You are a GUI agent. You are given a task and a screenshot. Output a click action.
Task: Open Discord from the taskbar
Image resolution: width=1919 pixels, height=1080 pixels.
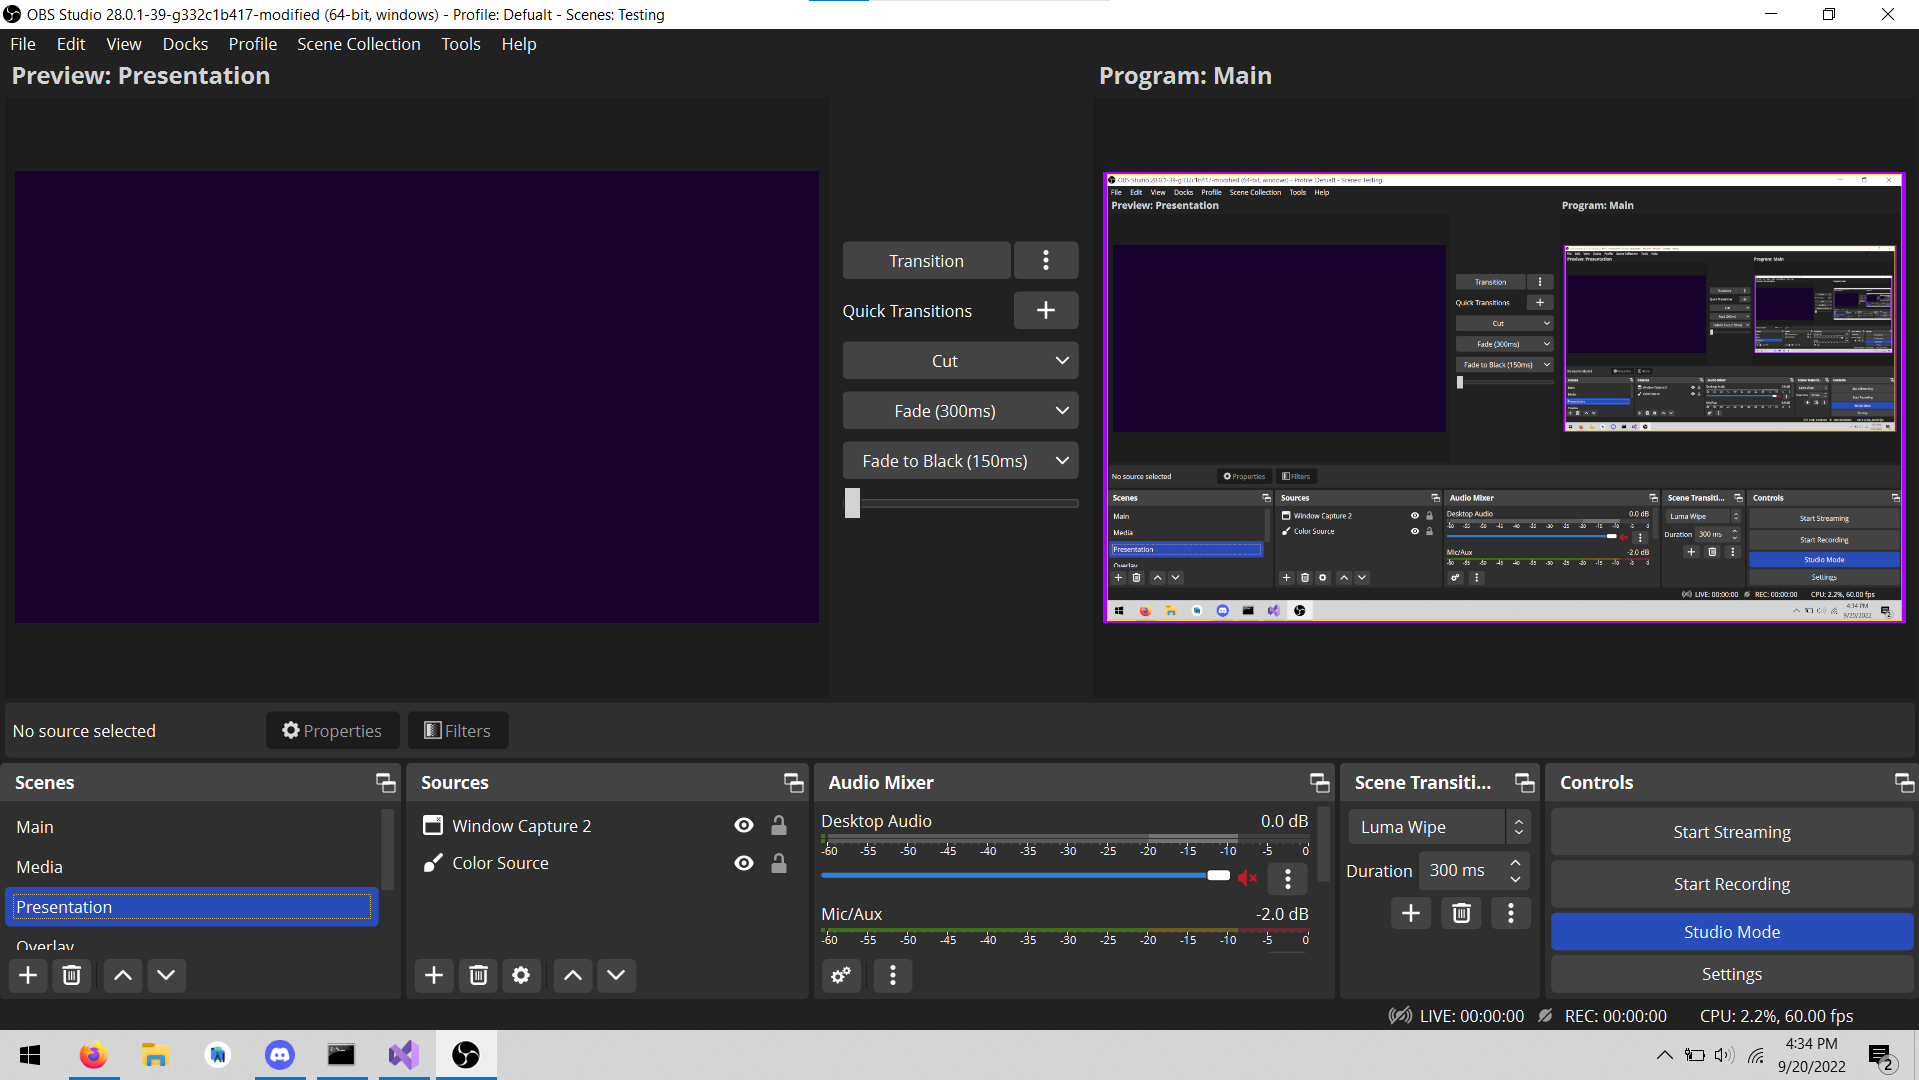pyautogui.click(x=279, y=1055)
